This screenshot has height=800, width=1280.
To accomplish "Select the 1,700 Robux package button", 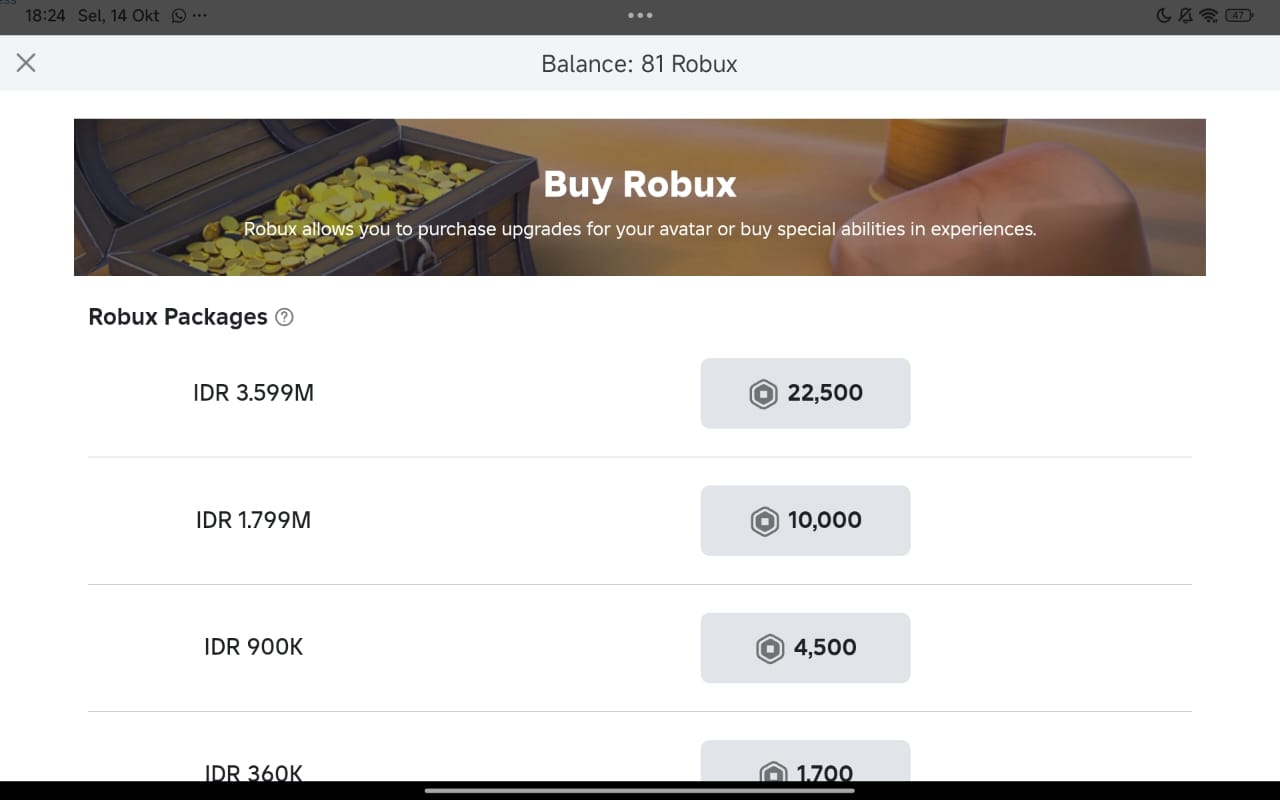I will [x=805, y=765].
